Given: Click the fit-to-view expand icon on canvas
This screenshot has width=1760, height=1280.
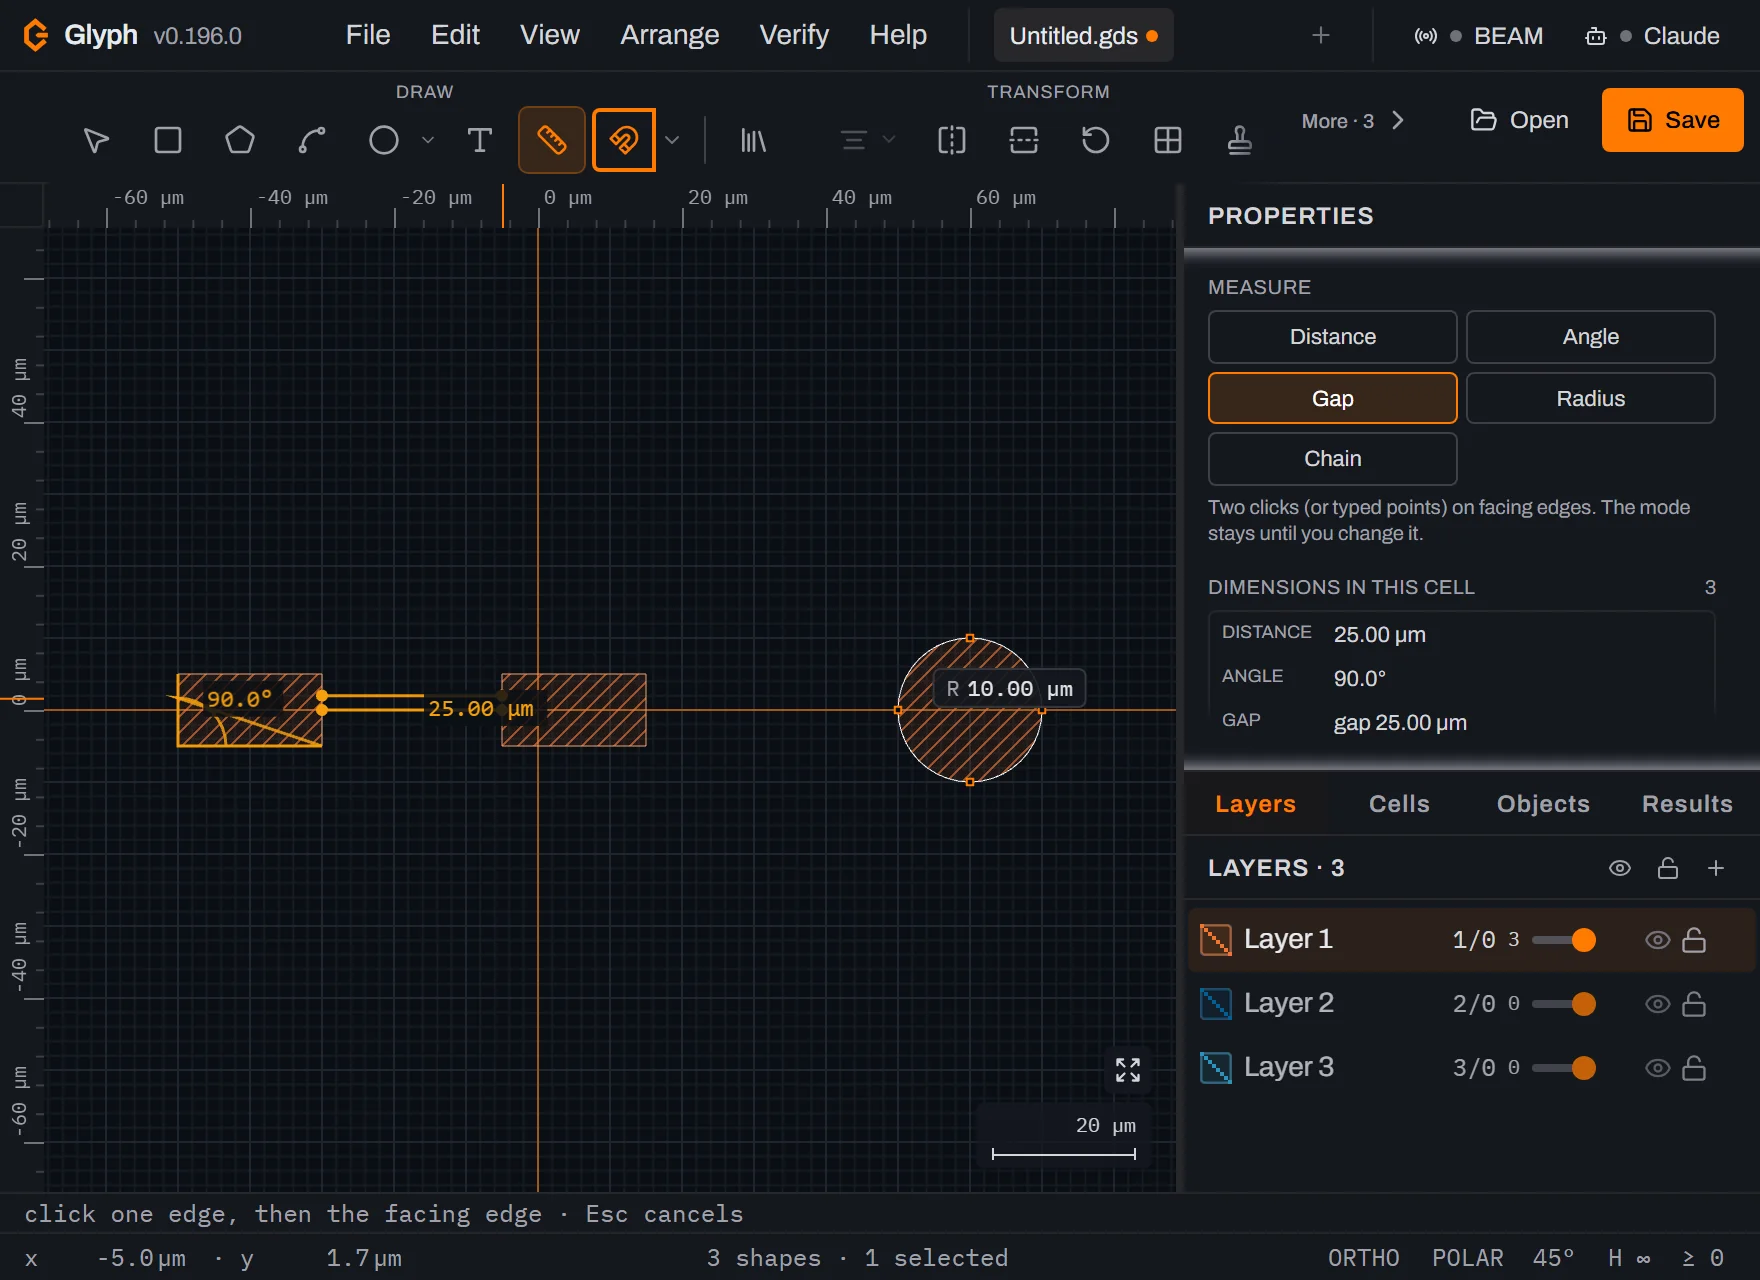Looking at the screenshot, I should click(1128, 1070).
